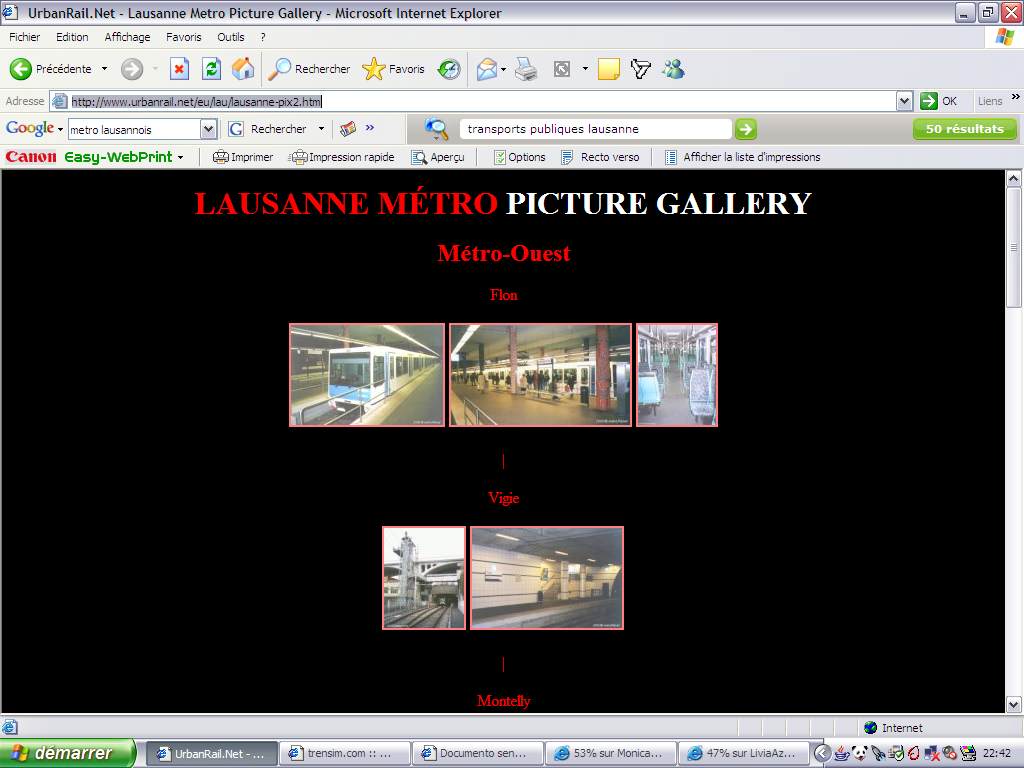
Task: Expand the address bar URL dropdown
Action: [904, 101]
